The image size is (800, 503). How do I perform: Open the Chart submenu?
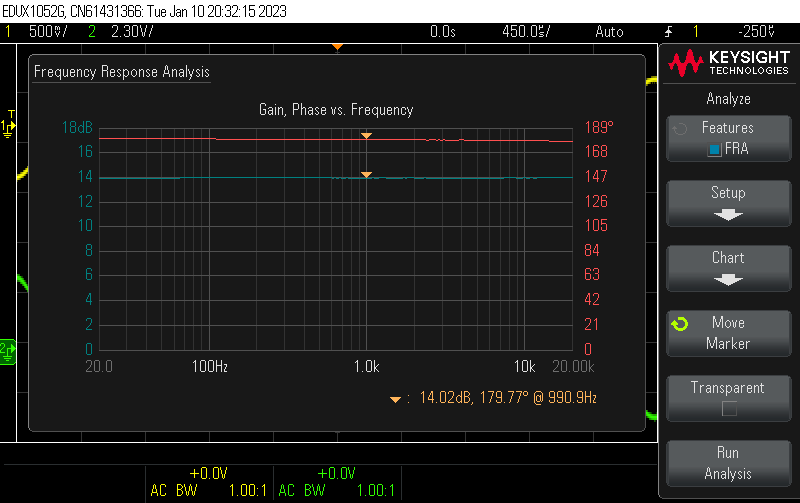click(729, 268)
